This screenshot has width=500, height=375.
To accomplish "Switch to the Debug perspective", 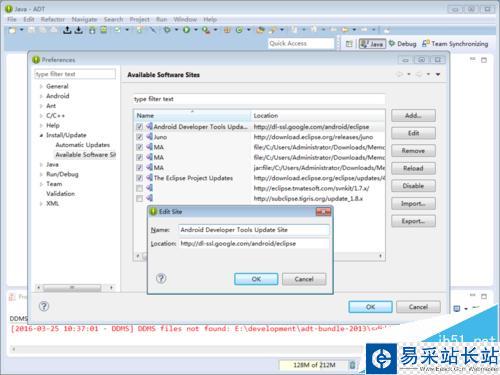I will 403,44.
